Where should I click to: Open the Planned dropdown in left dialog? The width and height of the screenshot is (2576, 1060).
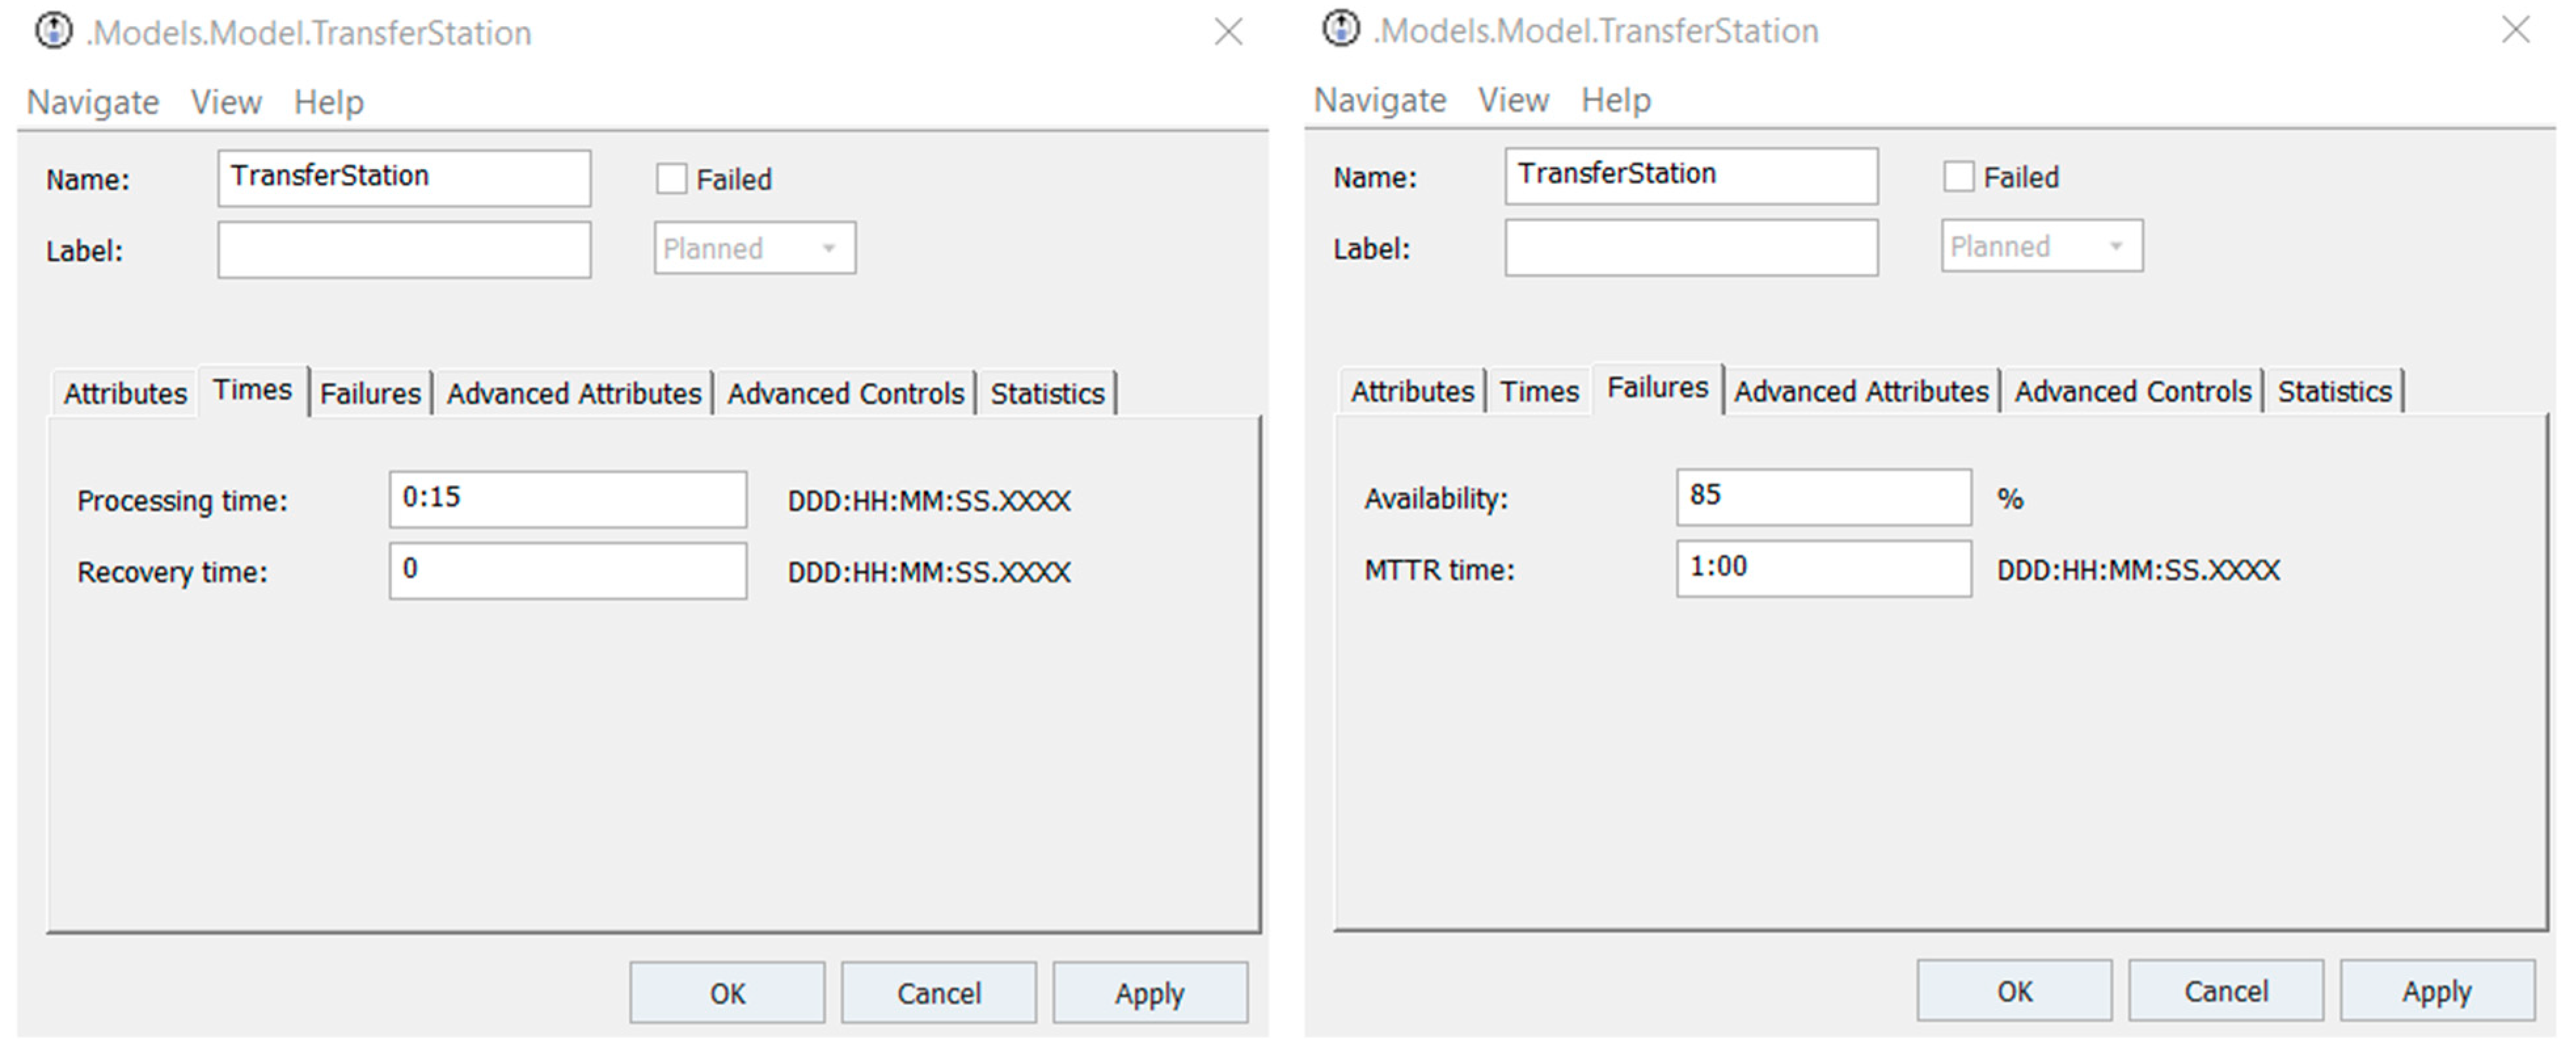tap(755, 248)
